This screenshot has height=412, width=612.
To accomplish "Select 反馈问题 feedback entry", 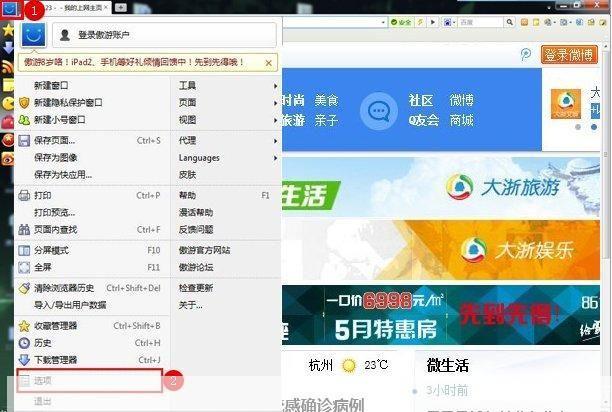I will tap(196, 230).
